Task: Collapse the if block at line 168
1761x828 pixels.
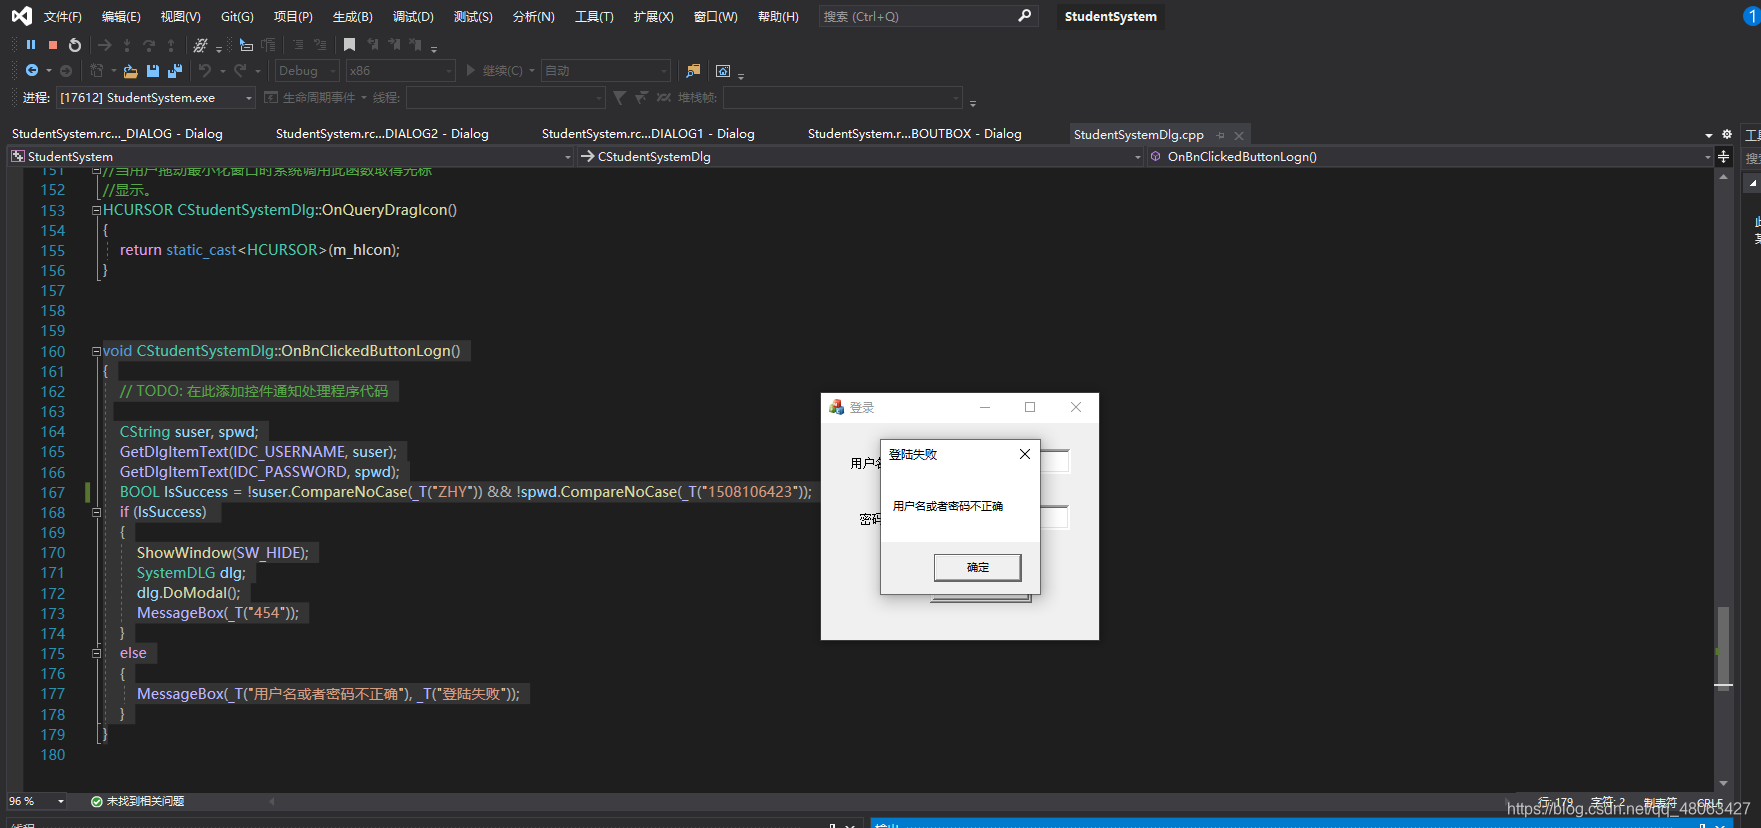Action: tap(97, 512)
